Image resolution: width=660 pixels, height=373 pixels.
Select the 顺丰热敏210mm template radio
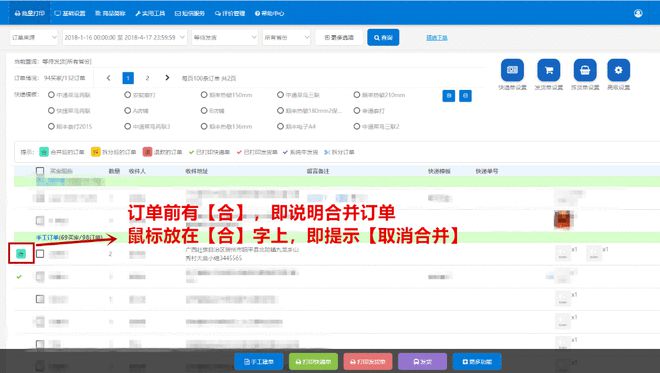pos(357,95)
